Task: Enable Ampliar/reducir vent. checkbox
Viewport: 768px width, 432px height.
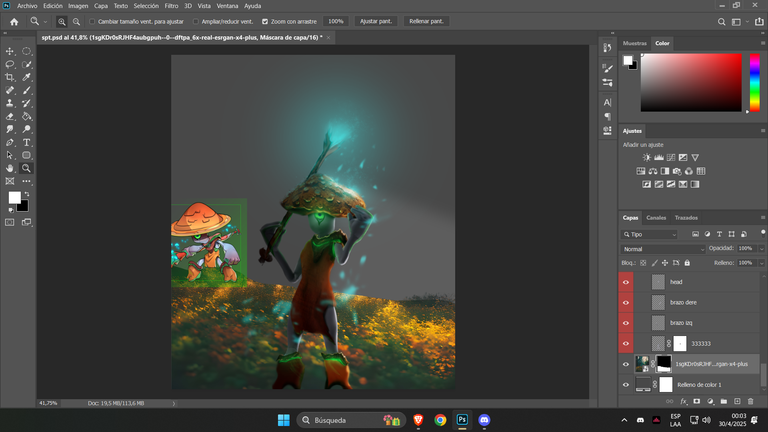Action: (x=196, y=22)
